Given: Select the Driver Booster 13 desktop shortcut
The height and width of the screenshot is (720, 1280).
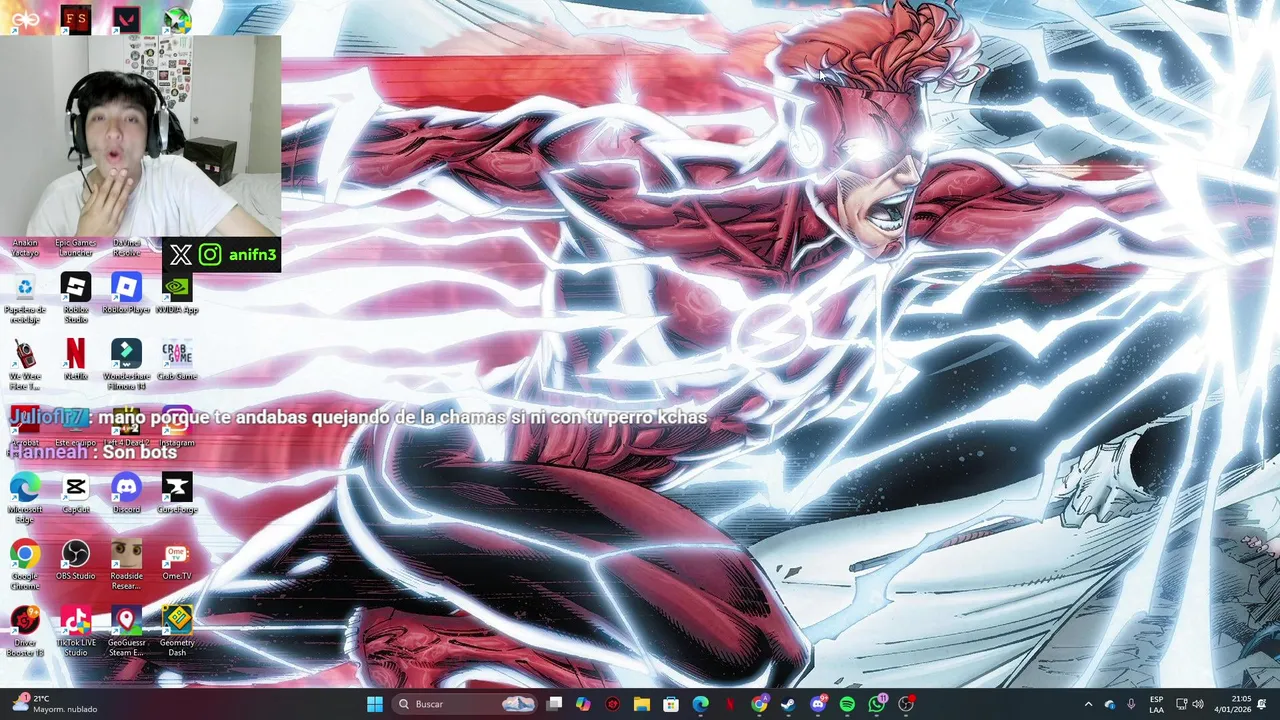Looking at the screenshot, I should pos(25,631).
